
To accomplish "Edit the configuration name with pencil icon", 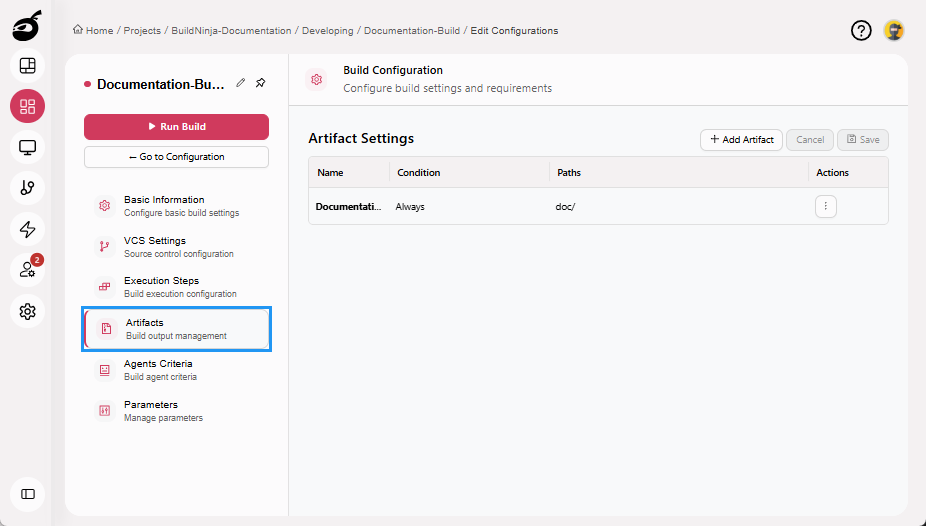I will tap(241, 84).
